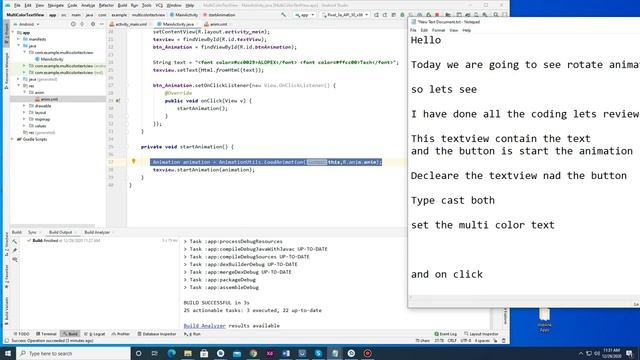
Task: Collapse the app module tree node
Action: [x=13, y=32]
